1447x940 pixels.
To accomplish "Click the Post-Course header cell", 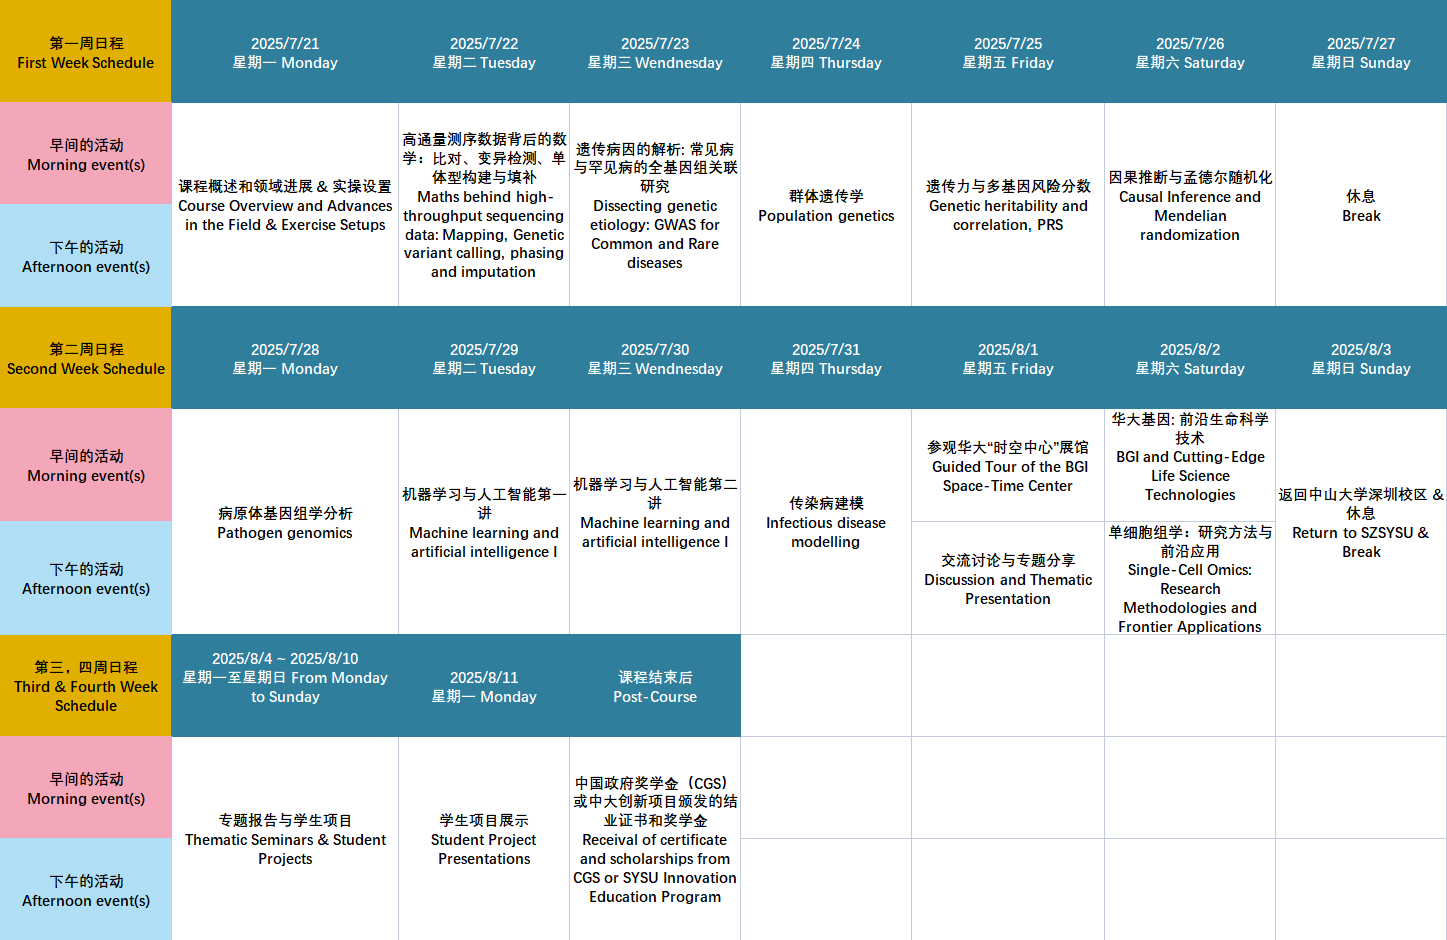I will [655, 687].
